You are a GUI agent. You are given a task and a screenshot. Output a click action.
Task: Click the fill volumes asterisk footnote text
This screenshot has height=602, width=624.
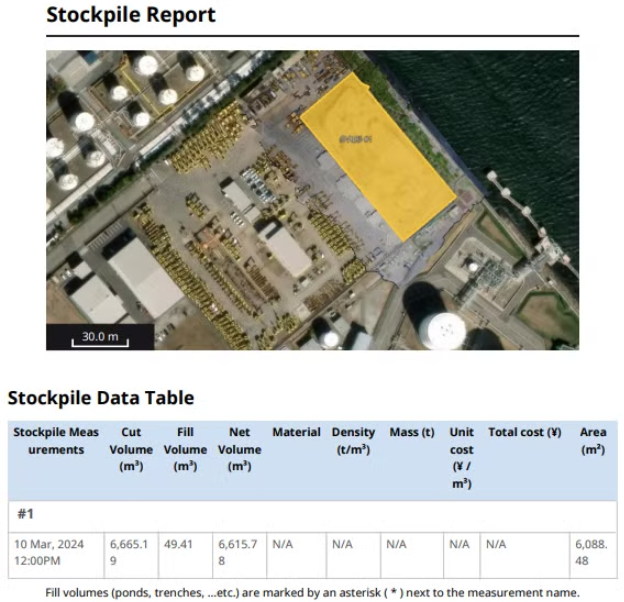click(312, 592)
